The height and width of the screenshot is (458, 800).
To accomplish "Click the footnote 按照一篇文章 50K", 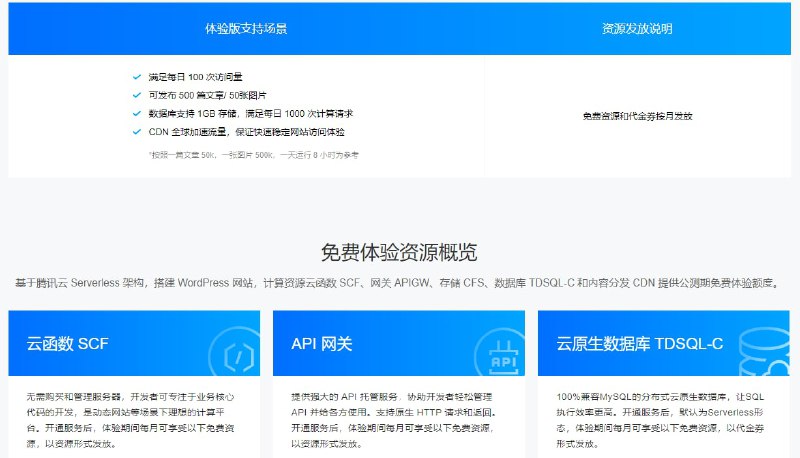I will click(254, 155).
